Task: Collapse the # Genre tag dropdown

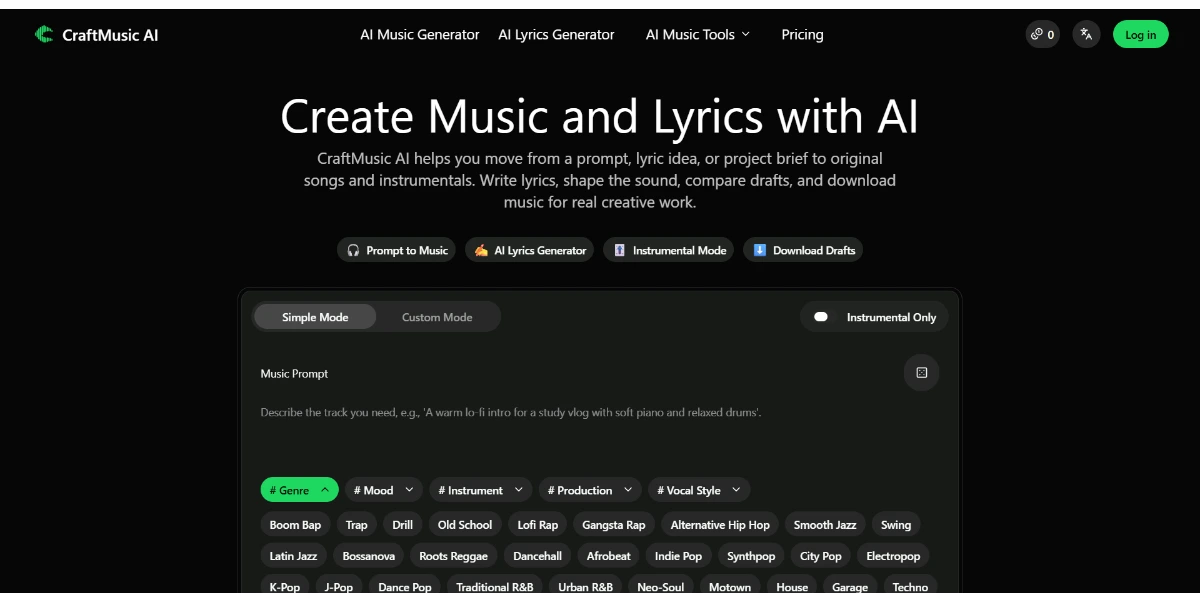Action: [x=300, y=490]
